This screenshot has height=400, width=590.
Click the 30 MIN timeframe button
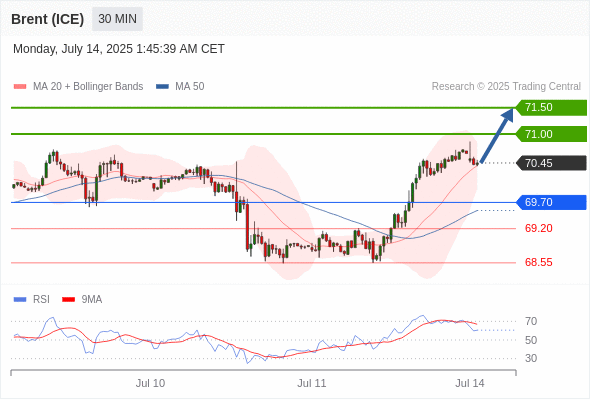pyautogui.click(x=117, y=19)
